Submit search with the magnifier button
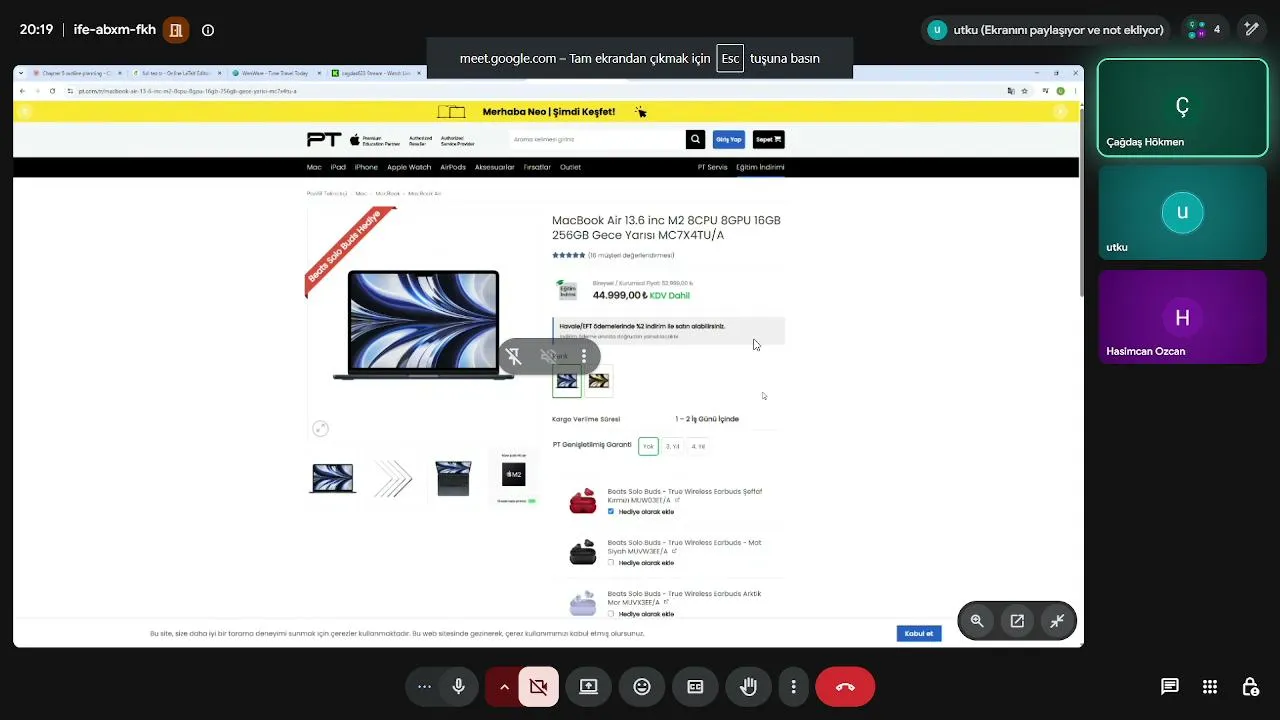This screenshot has width=1280, height=720. 695,140
